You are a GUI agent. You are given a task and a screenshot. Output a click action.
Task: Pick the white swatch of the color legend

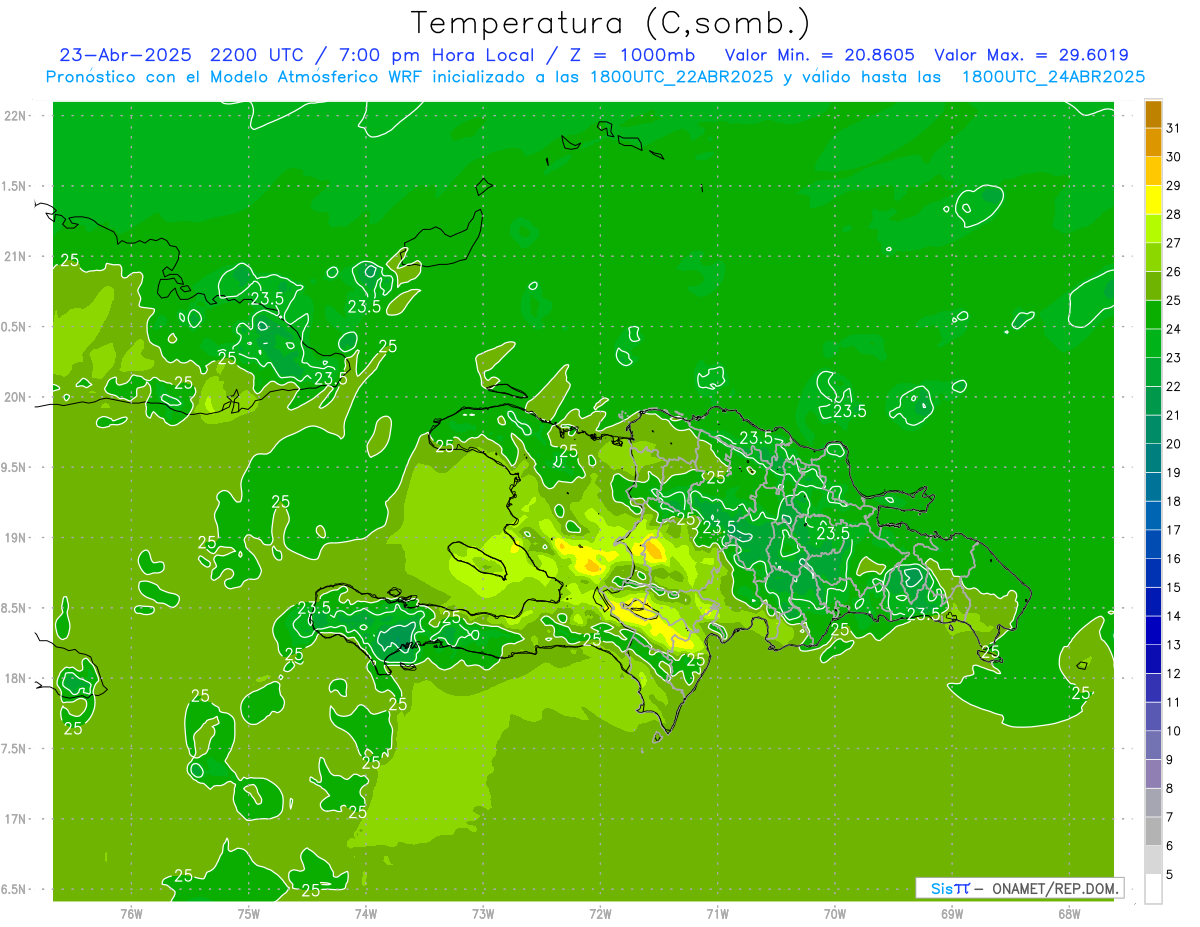pyautogui.click(x=1153, y=888)
